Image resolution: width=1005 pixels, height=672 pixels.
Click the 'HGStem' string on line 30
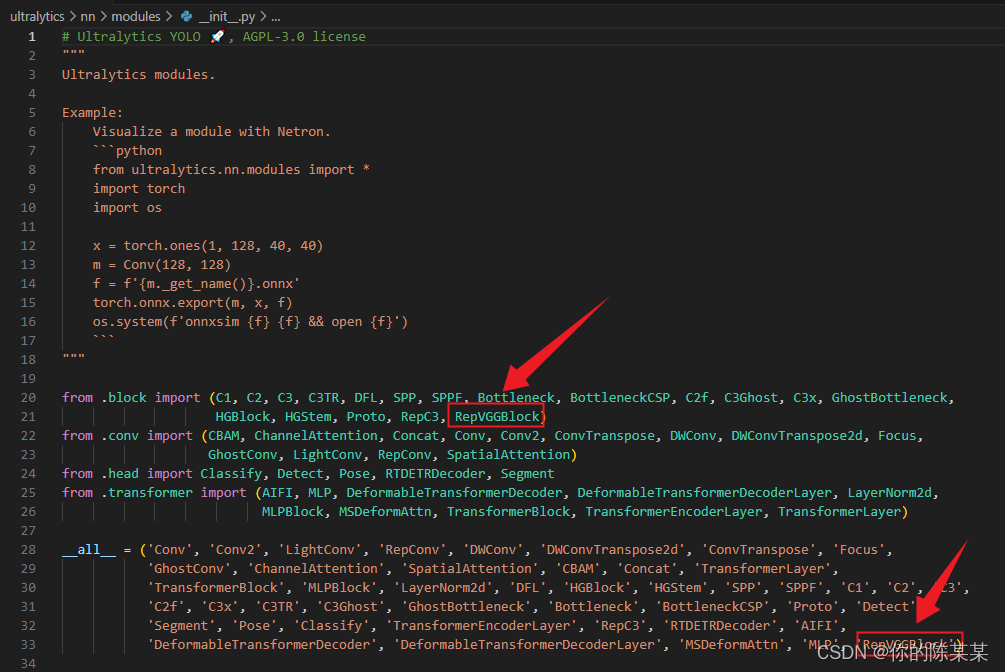(677, 587)
